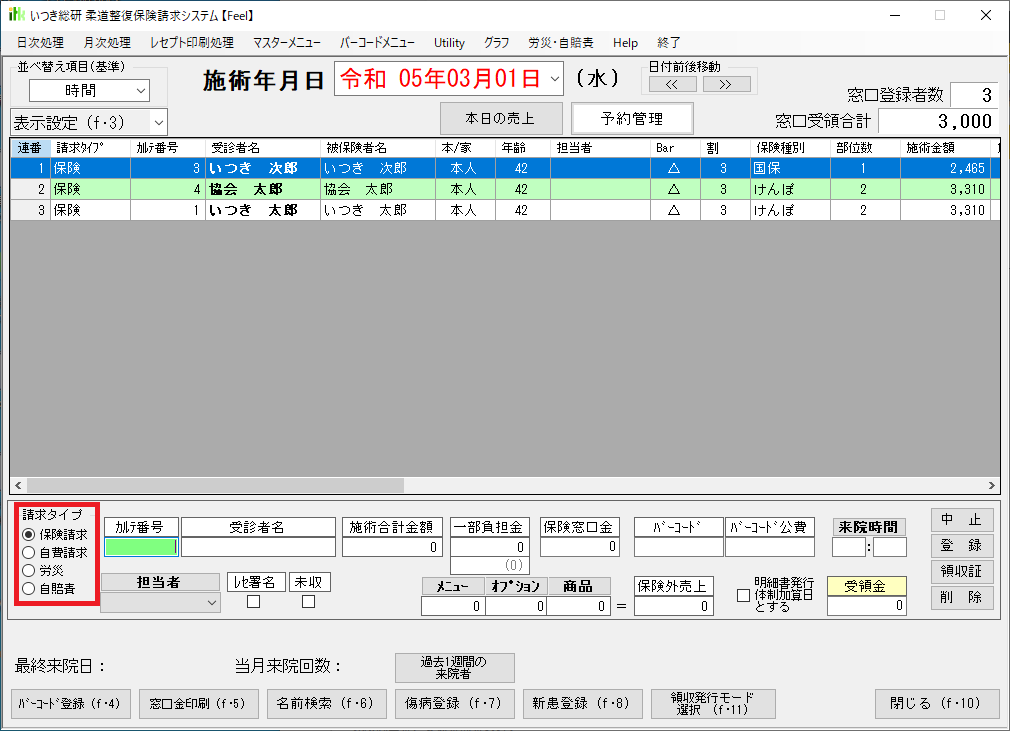The width and height of the screenshot is (1010, 731).
Task: Check the レセ署名 checkbox
Action: tap(253, 602)
